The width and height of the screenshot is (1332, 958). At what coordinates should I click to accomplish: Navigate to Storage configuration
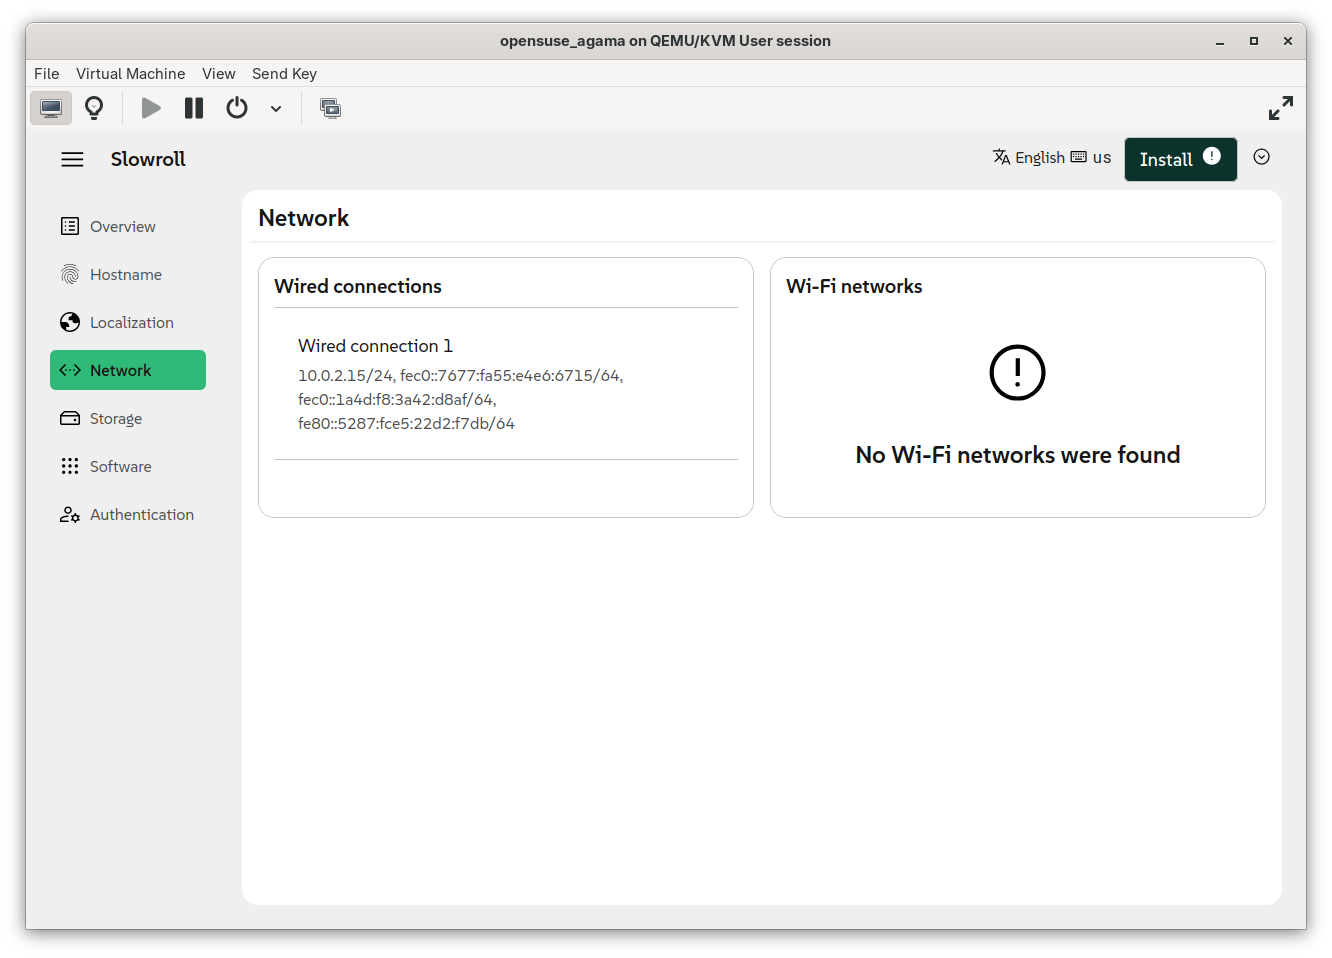pos(115,419)
